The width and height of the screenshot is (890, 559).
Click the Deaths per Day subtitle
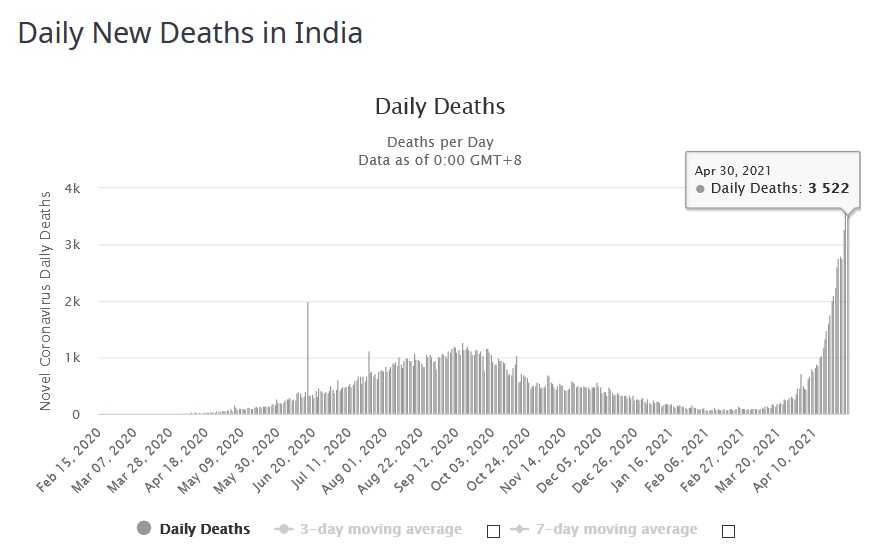[x=440, y=142]
